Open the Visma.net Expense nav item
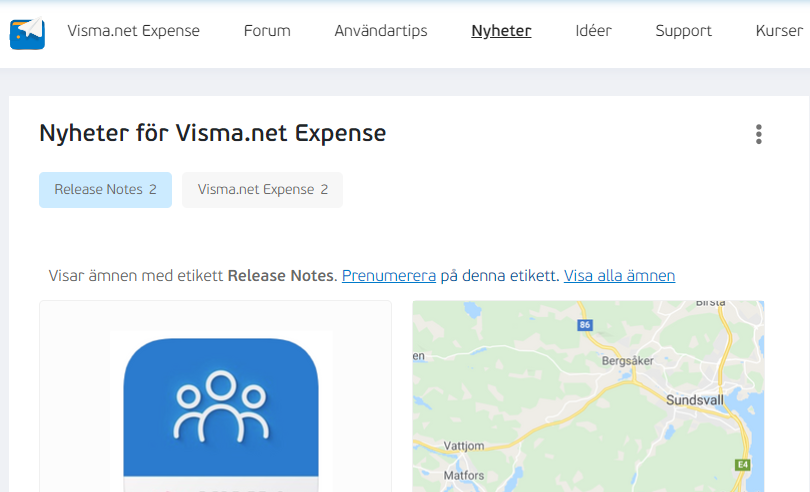 [133, 31]
